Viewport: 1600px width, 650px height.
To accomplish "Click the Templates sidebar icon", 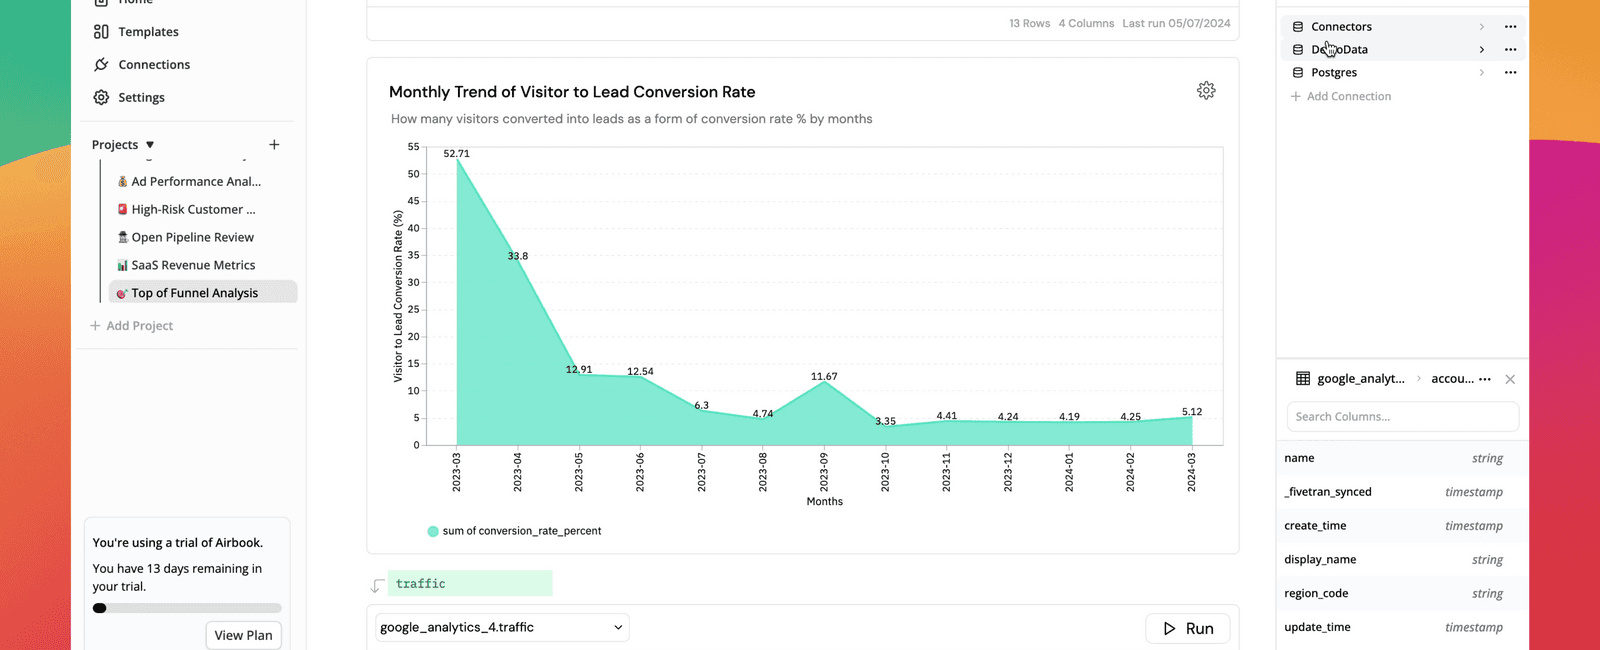I will pyautogui.click(x=101, y=32).
